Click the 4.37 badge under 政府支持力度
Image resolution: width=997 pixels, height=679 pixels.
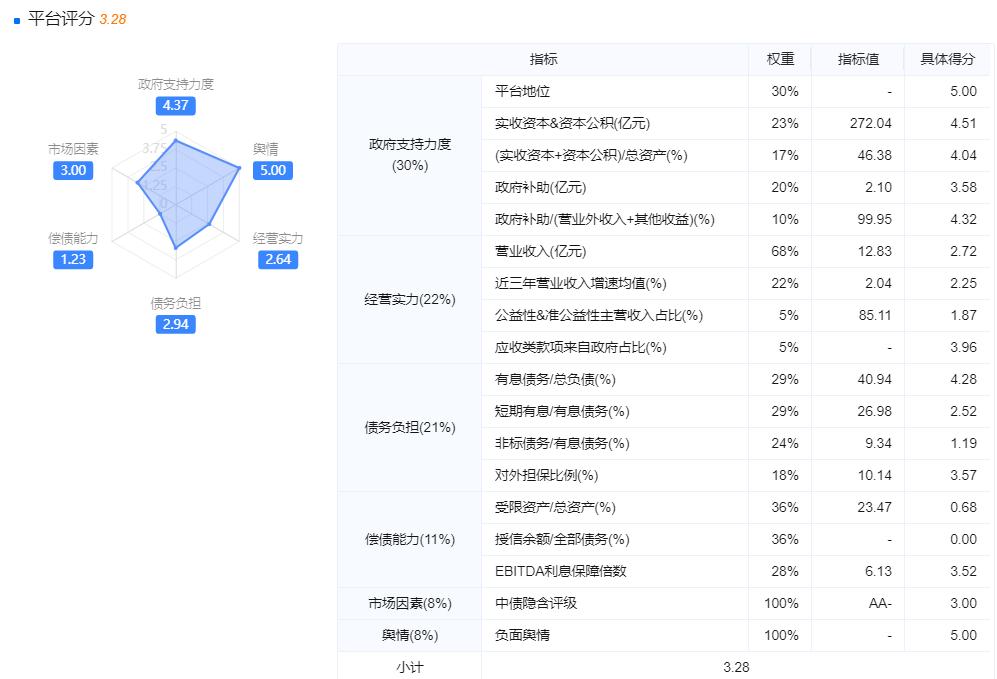175,105
